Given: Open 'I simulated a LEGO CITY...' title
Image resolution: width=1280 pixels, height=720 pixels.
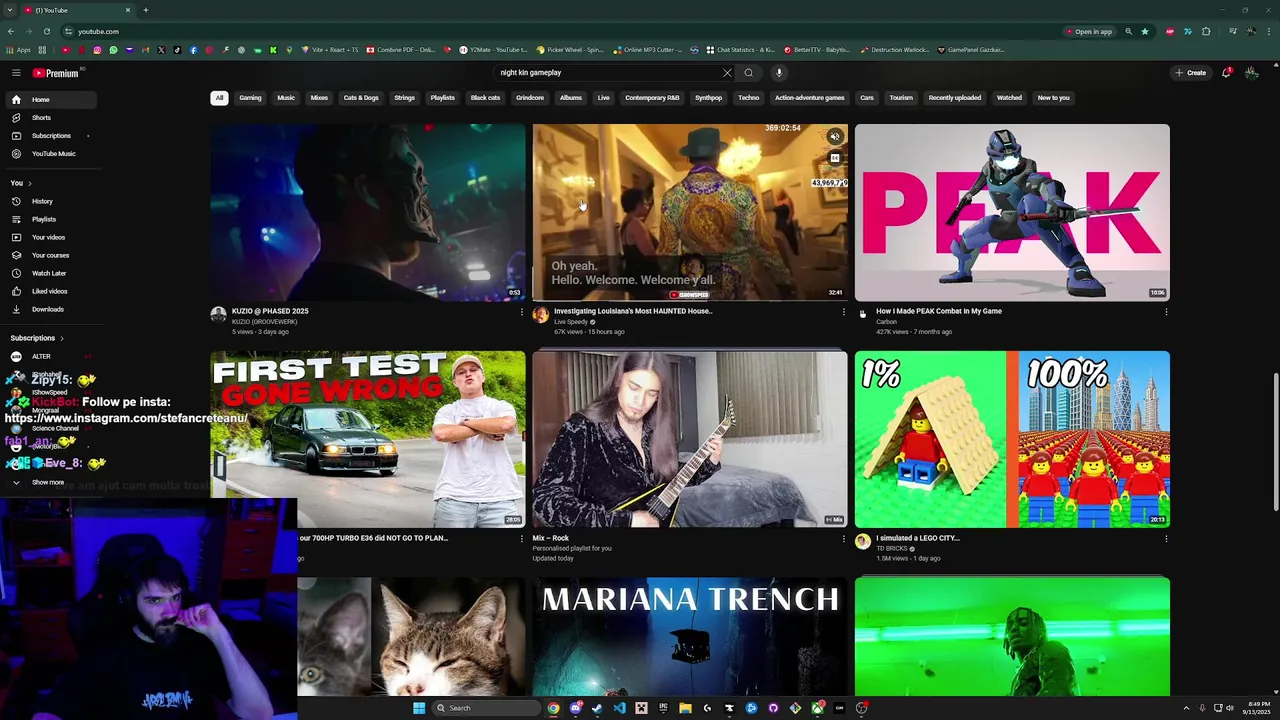Looking at the screenshot, I should [x=918, y=538].
